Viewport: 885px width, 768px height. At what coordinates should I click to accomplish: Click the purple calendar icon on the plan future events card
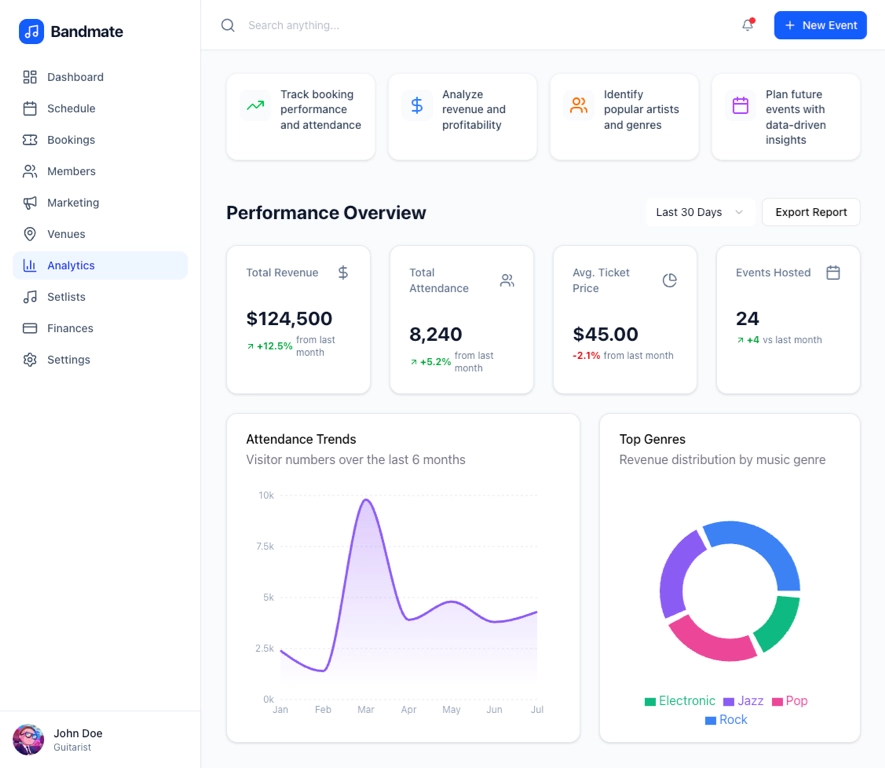[x=741, y=105]
